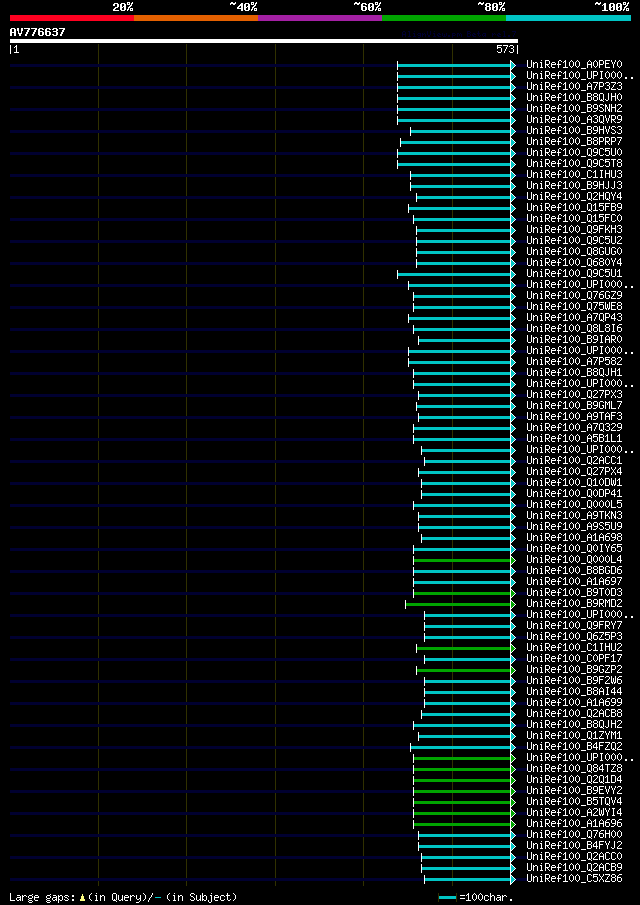Select the UniRef100_B8AI44 label
This screenshot has width=640, height=905.
pos(574,693)
